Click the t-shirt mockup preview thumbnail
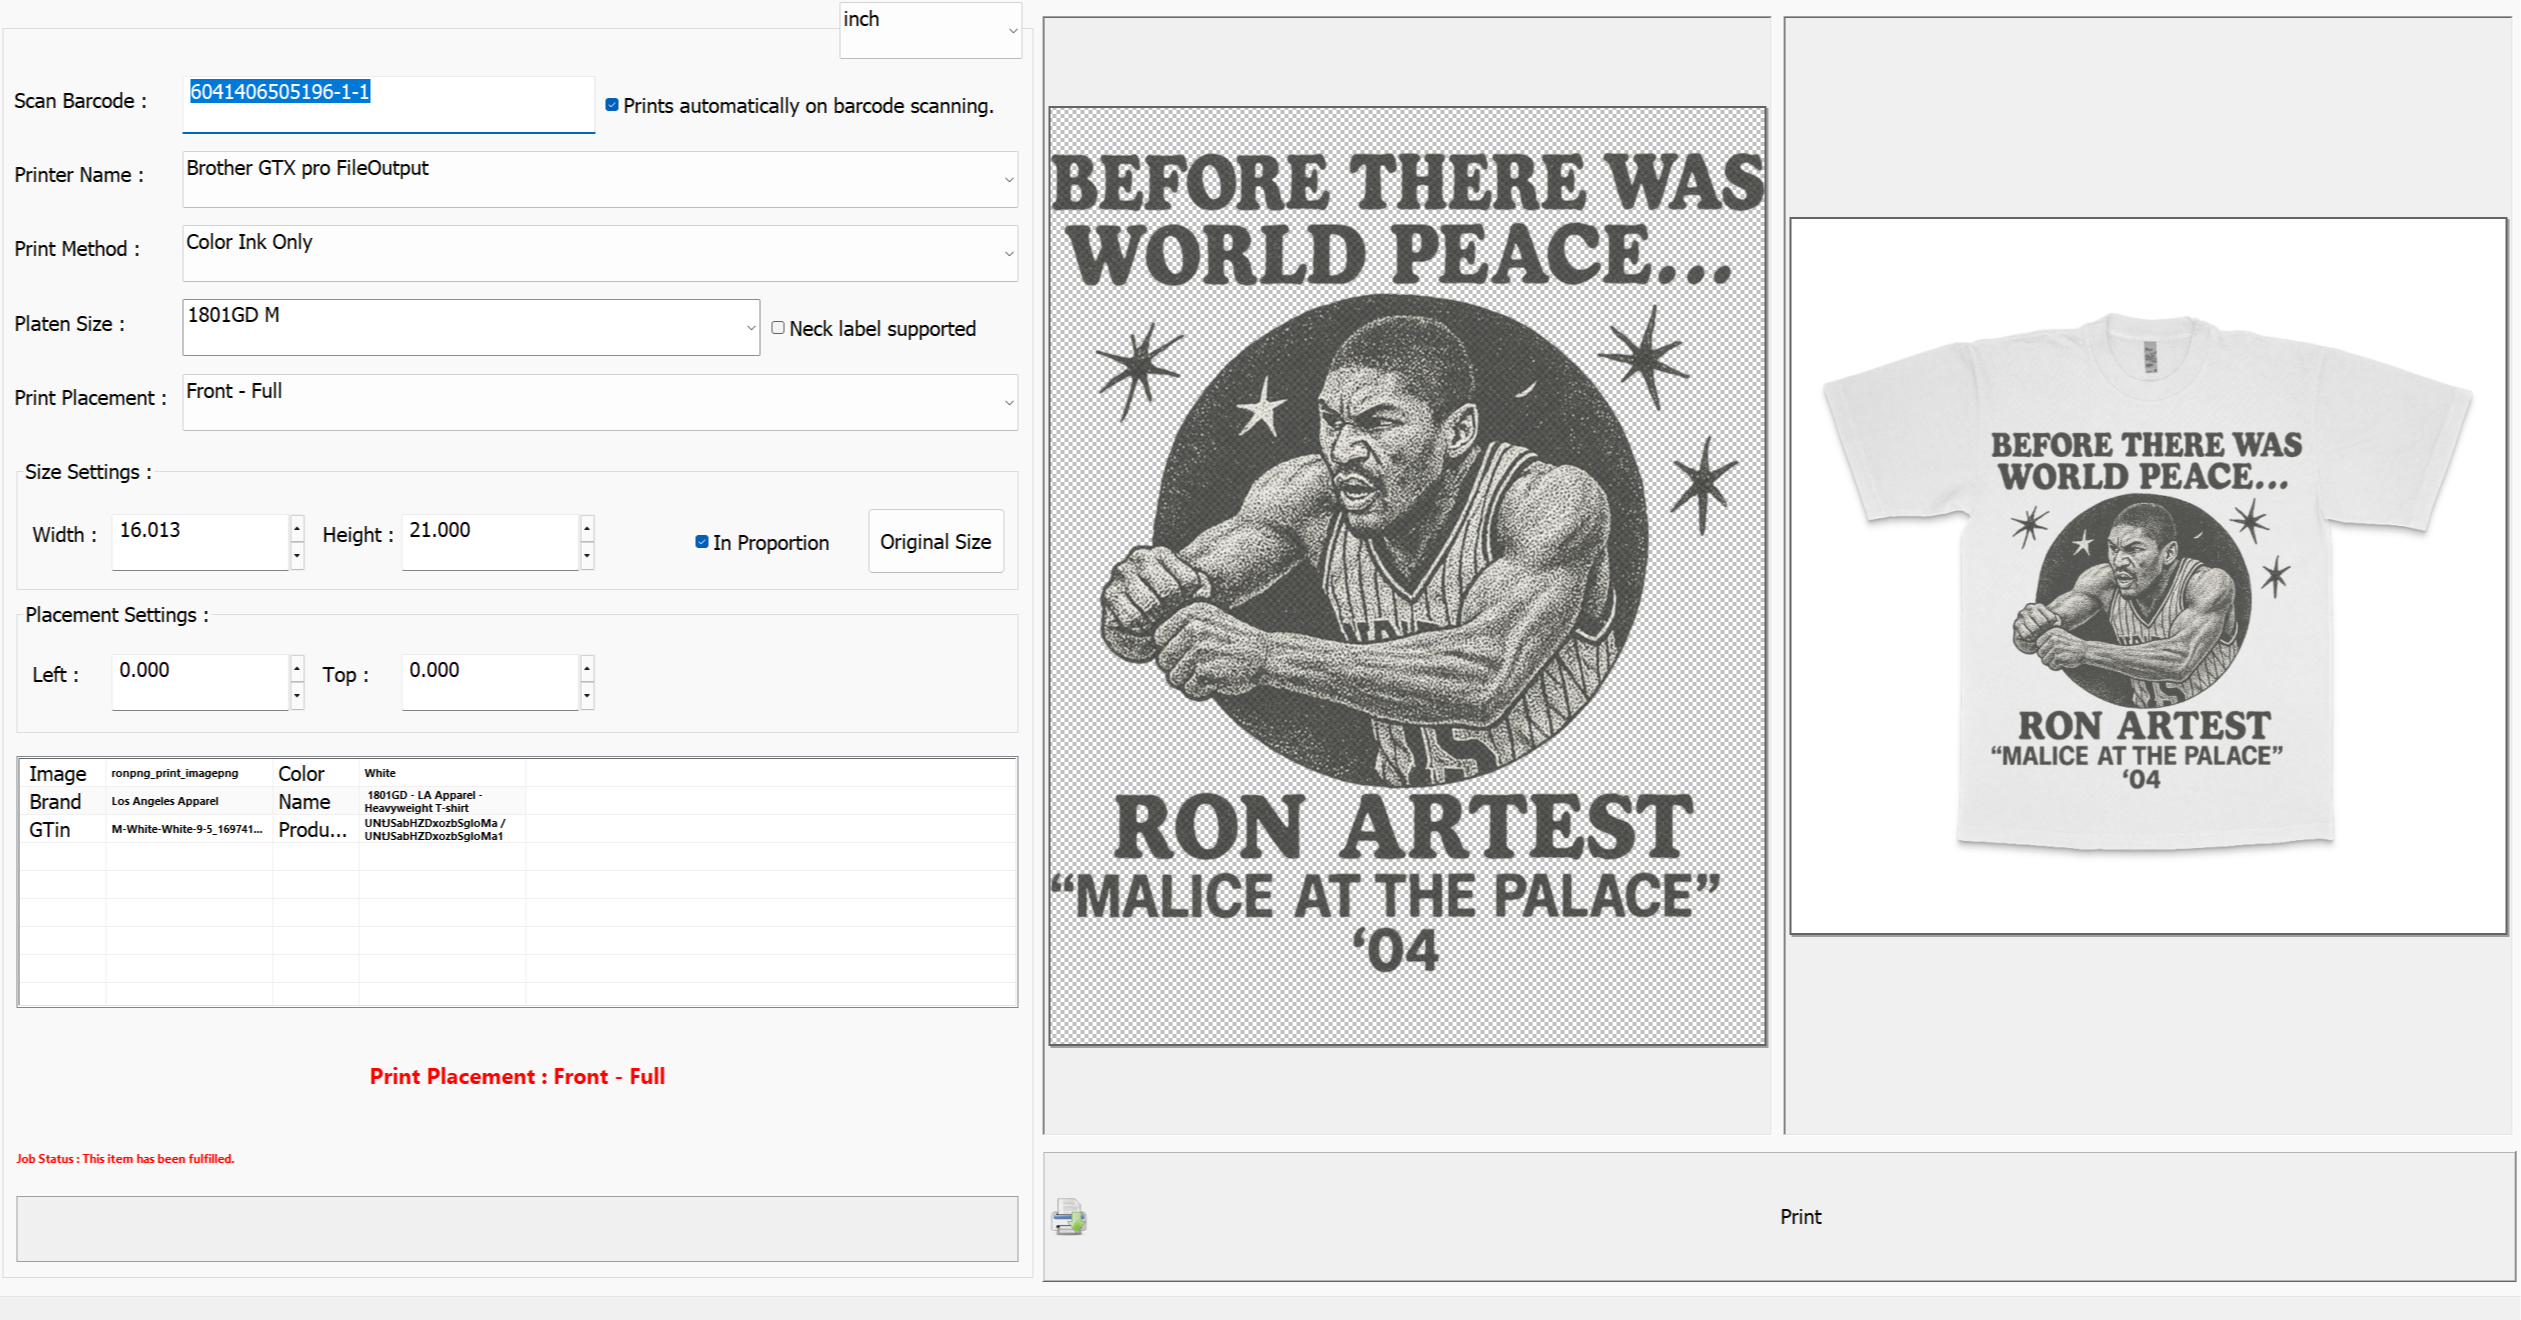 tap(2147, 576)
